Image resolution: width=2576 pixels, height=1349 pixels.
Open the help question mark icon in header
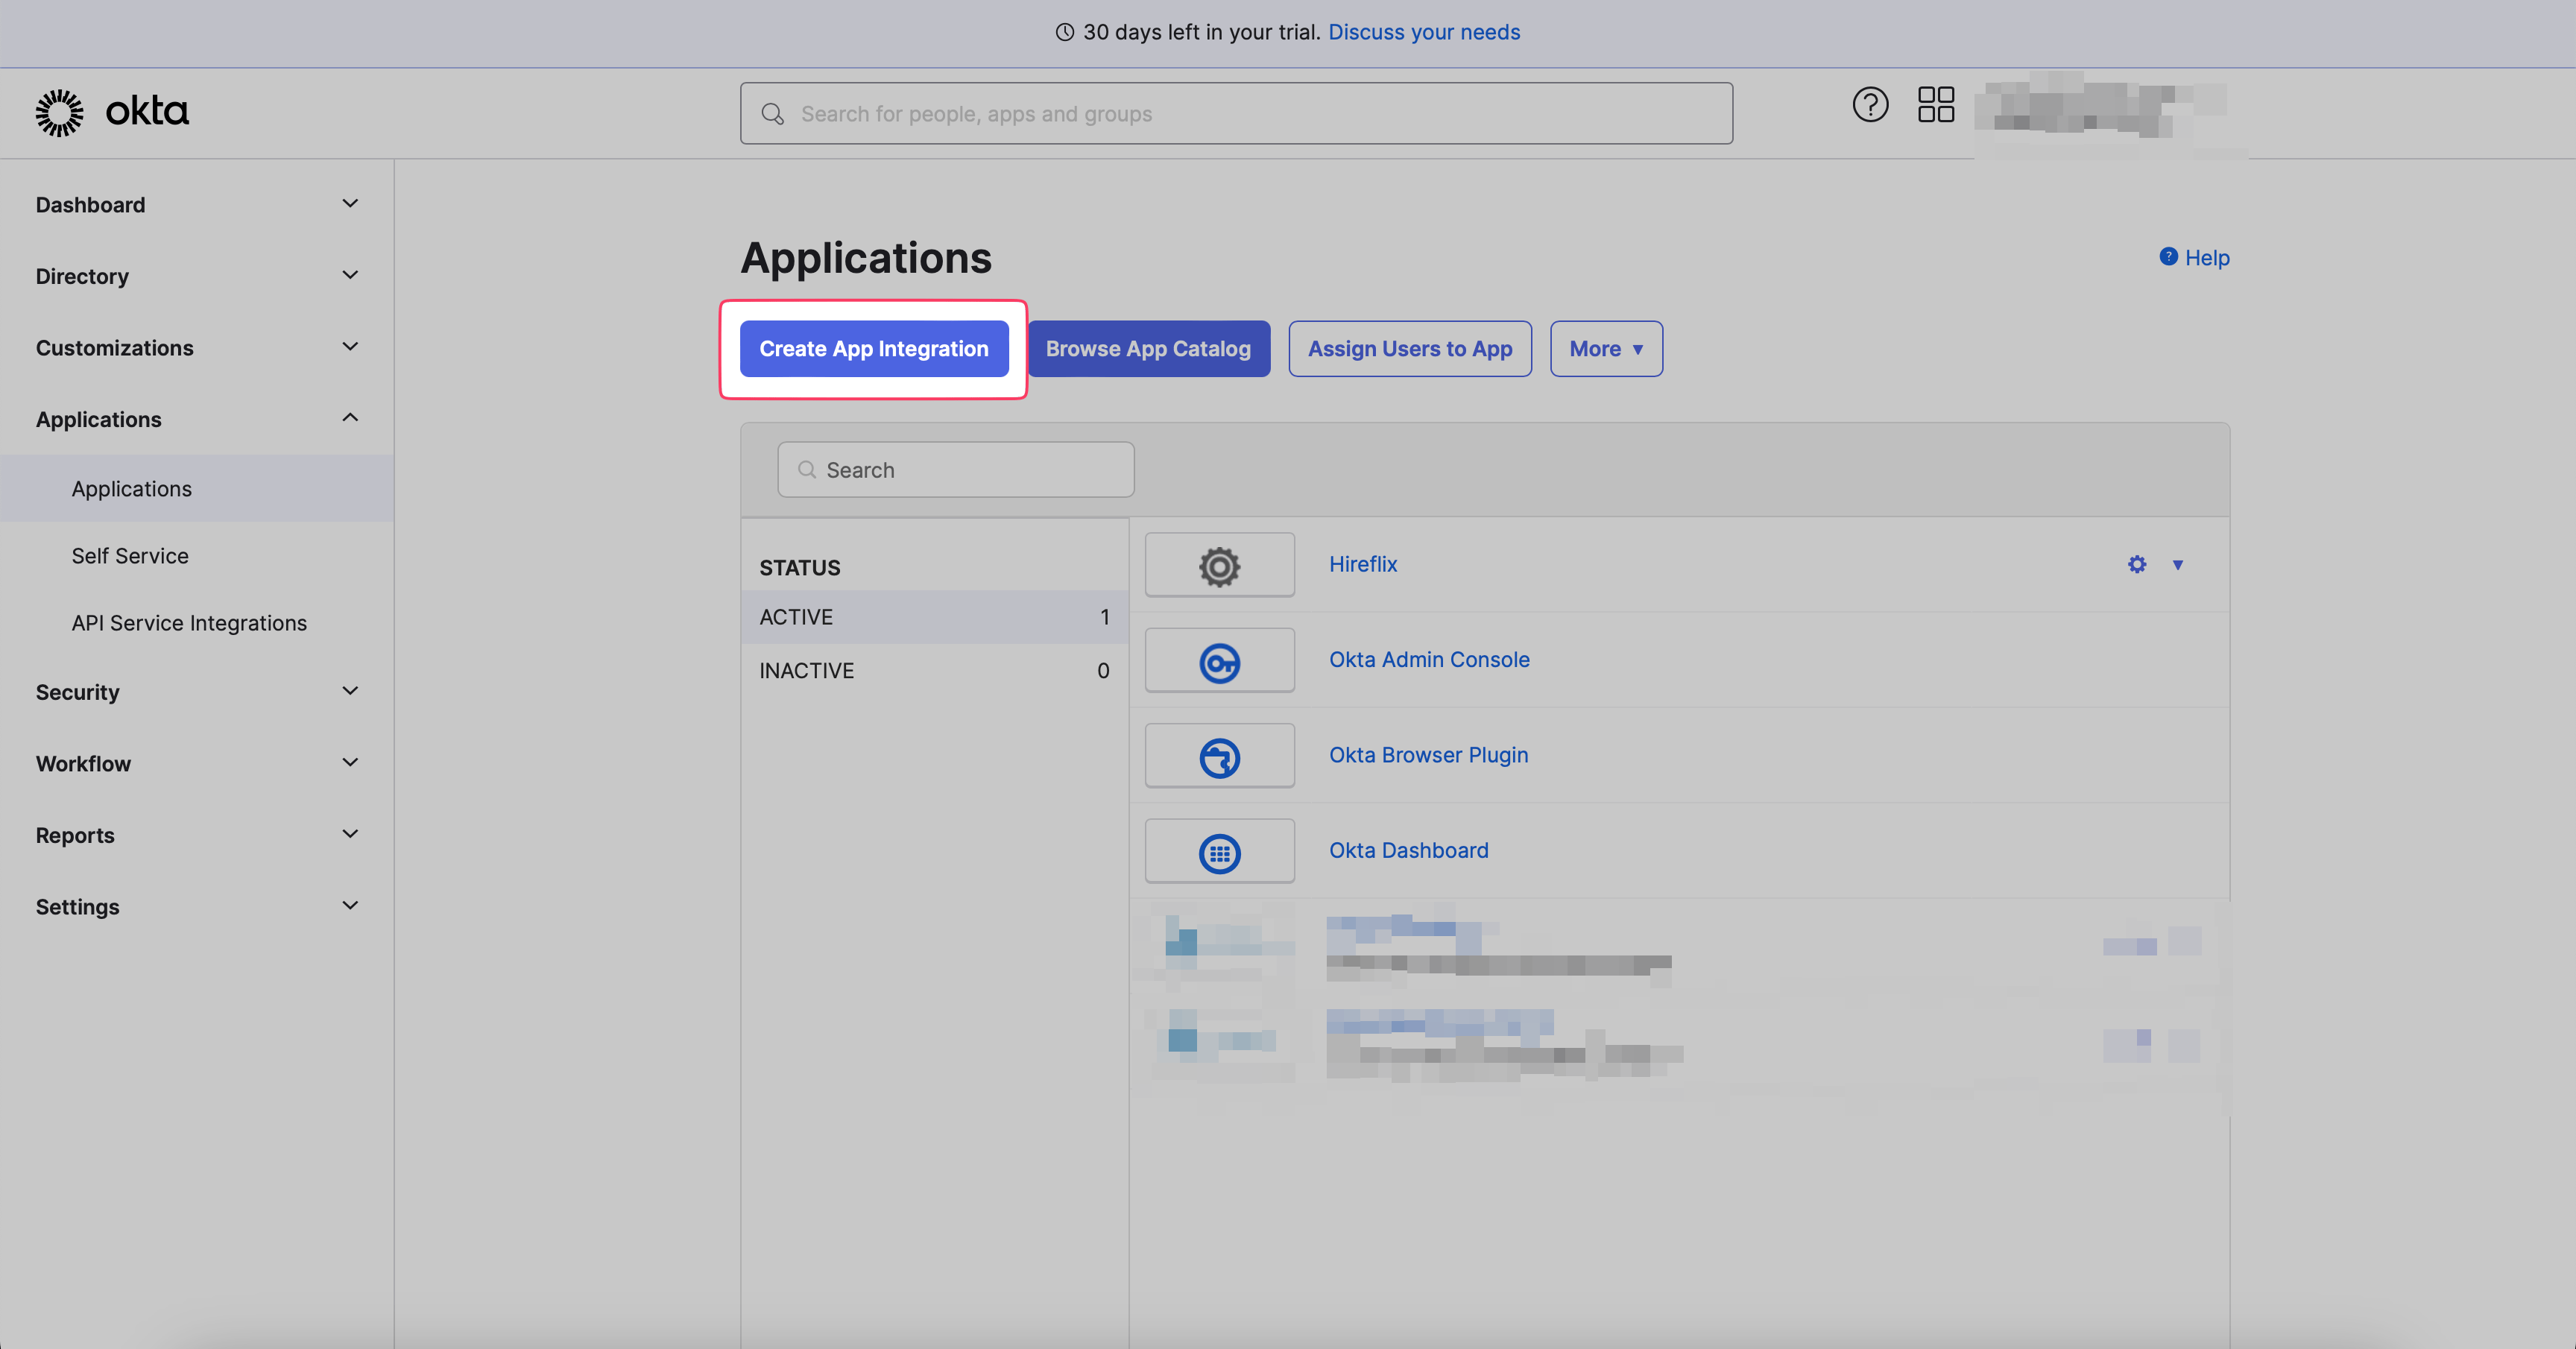(x=1870, y=104)
